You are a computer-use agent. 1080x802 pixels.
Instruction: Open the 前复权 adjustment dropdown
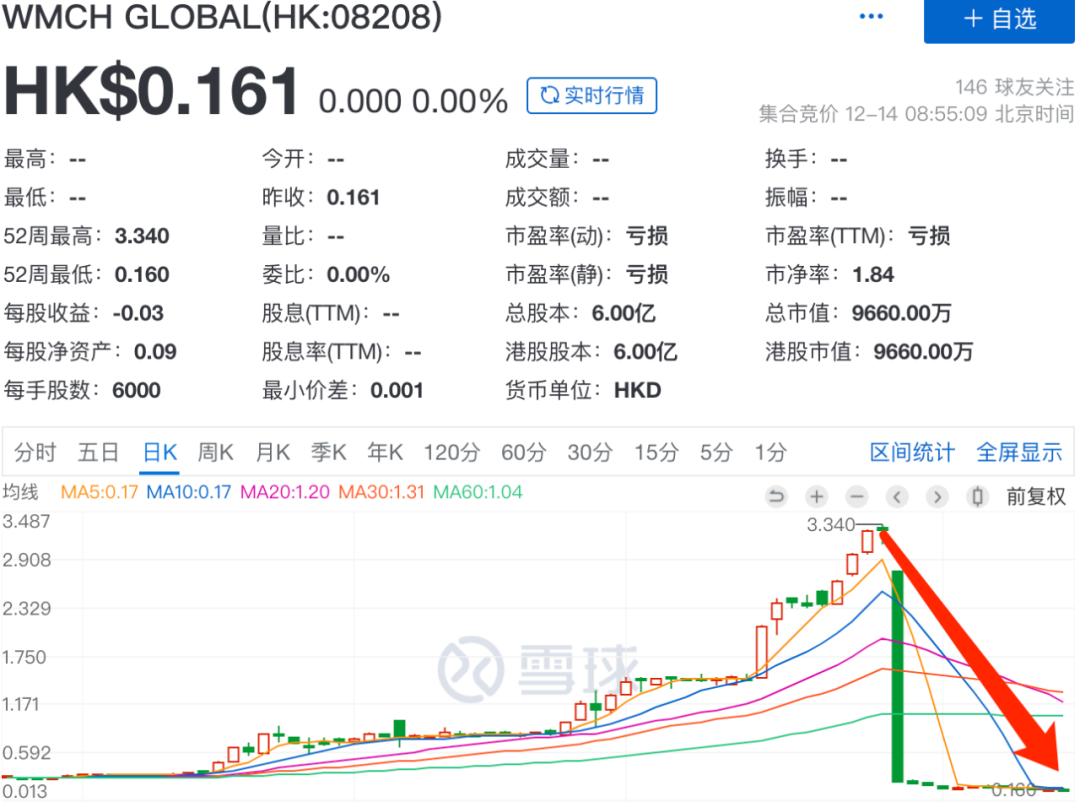pos(1036,496)
